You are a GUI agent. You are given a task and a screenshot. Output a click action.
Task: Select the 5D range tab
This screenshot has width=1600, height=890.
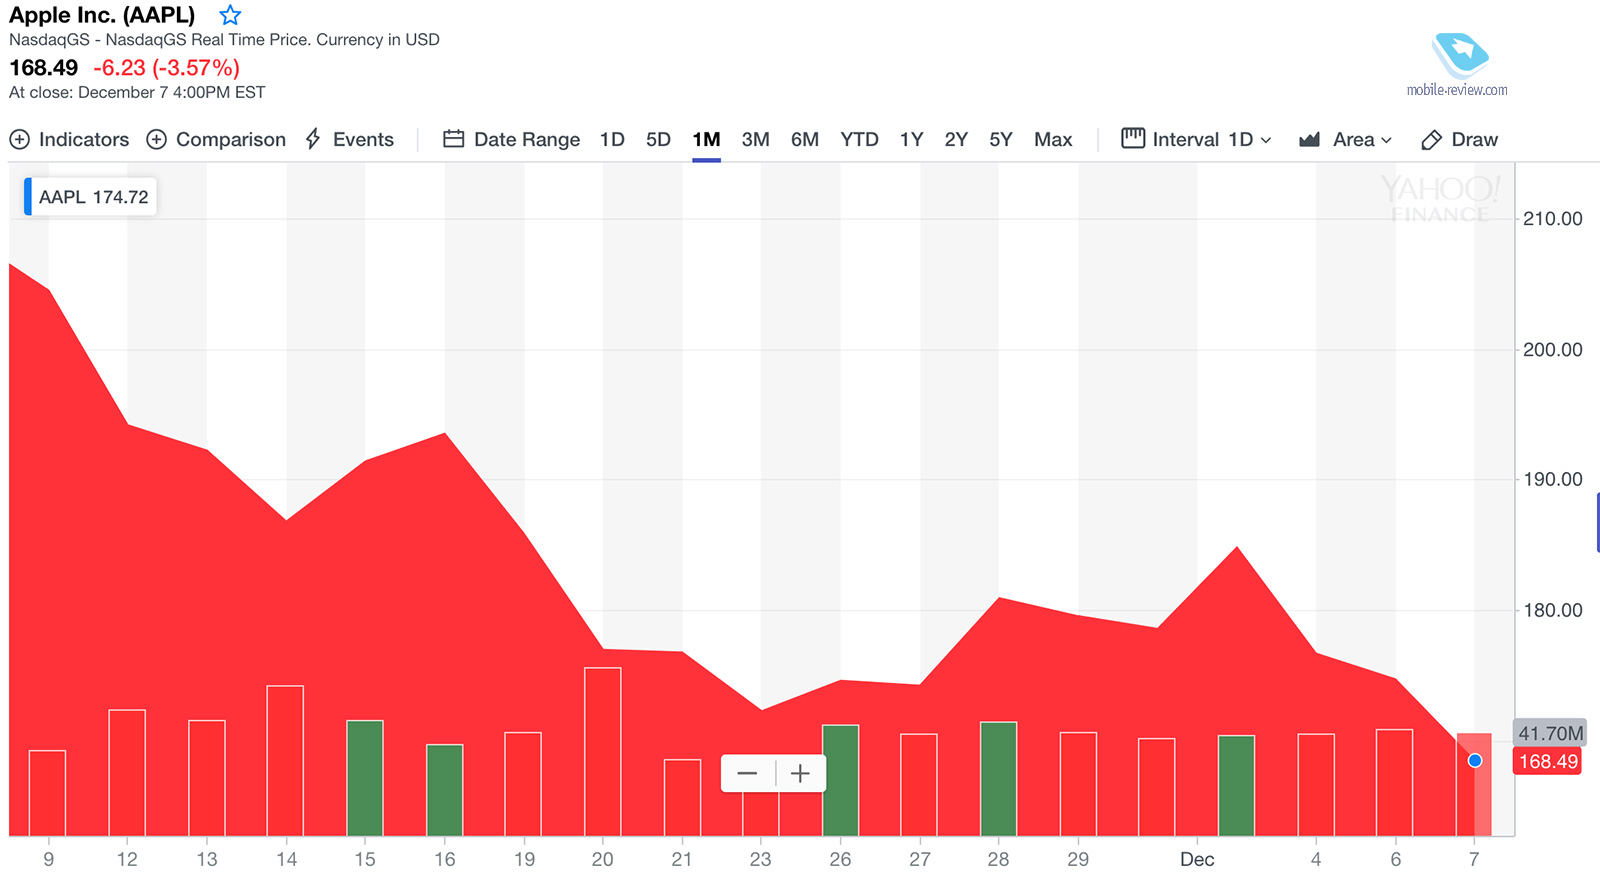658,139
